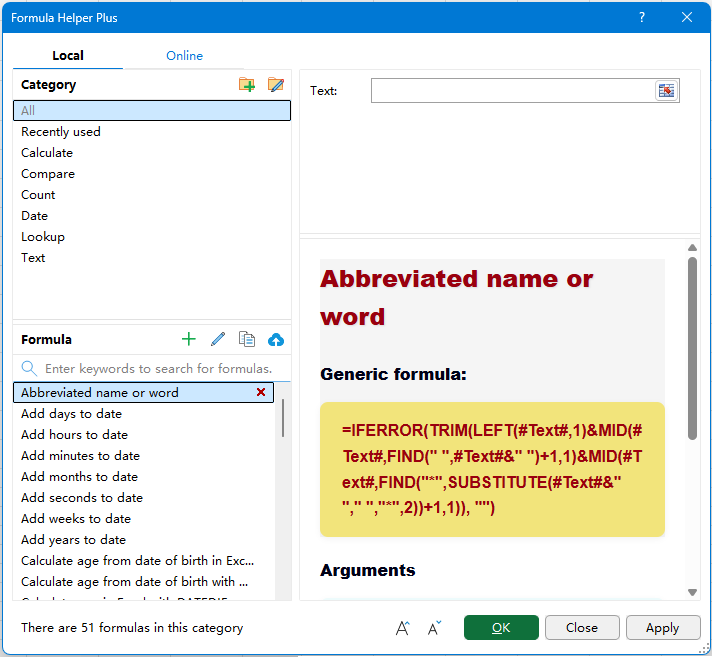
Task: Switch to the Online tab
Action: [x=185, y=56]
